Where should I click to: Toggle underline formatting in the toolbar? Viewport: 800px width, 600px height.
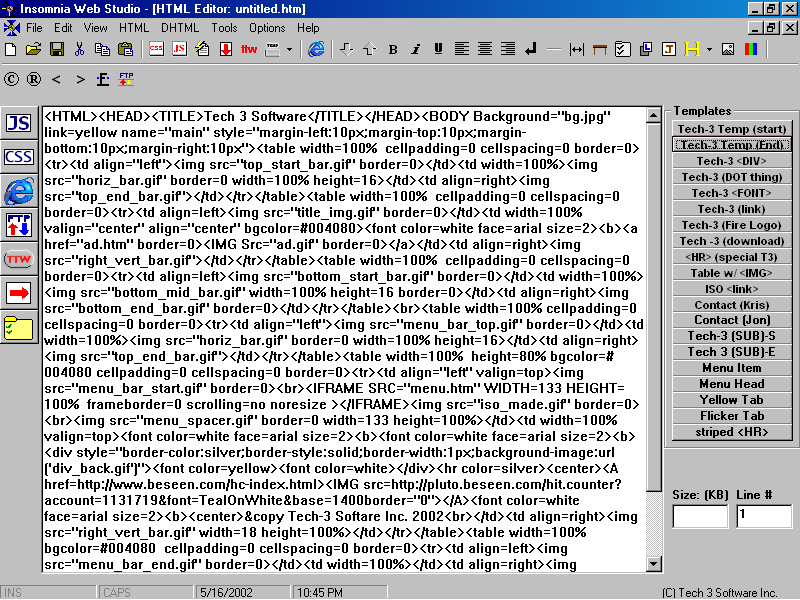tap(438, 49)
